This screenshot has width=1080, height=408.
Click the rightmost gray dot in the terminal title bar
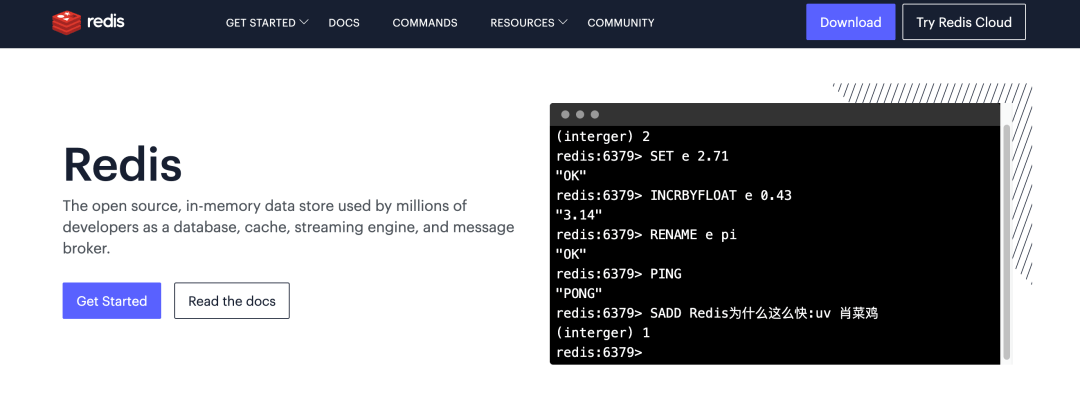coord(595,115)
